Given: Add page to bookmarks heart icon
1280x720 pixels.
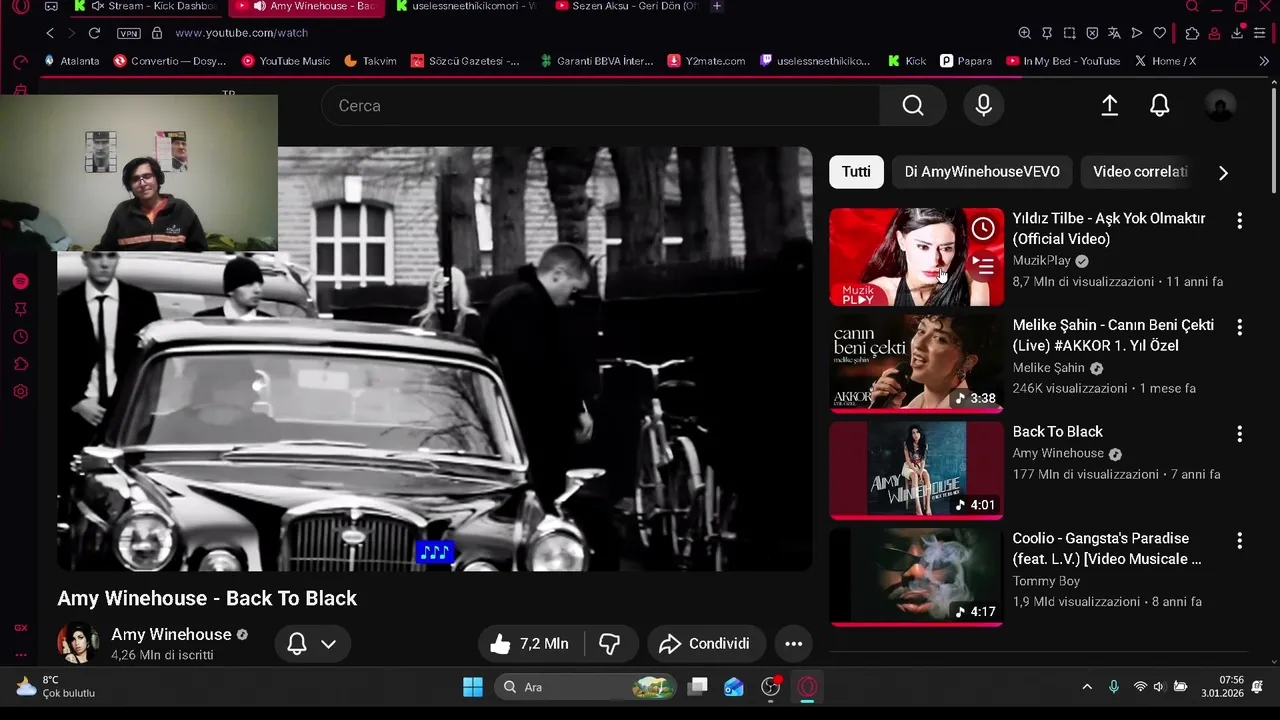Looking at the screenshot, I should tap(1160, 33).
